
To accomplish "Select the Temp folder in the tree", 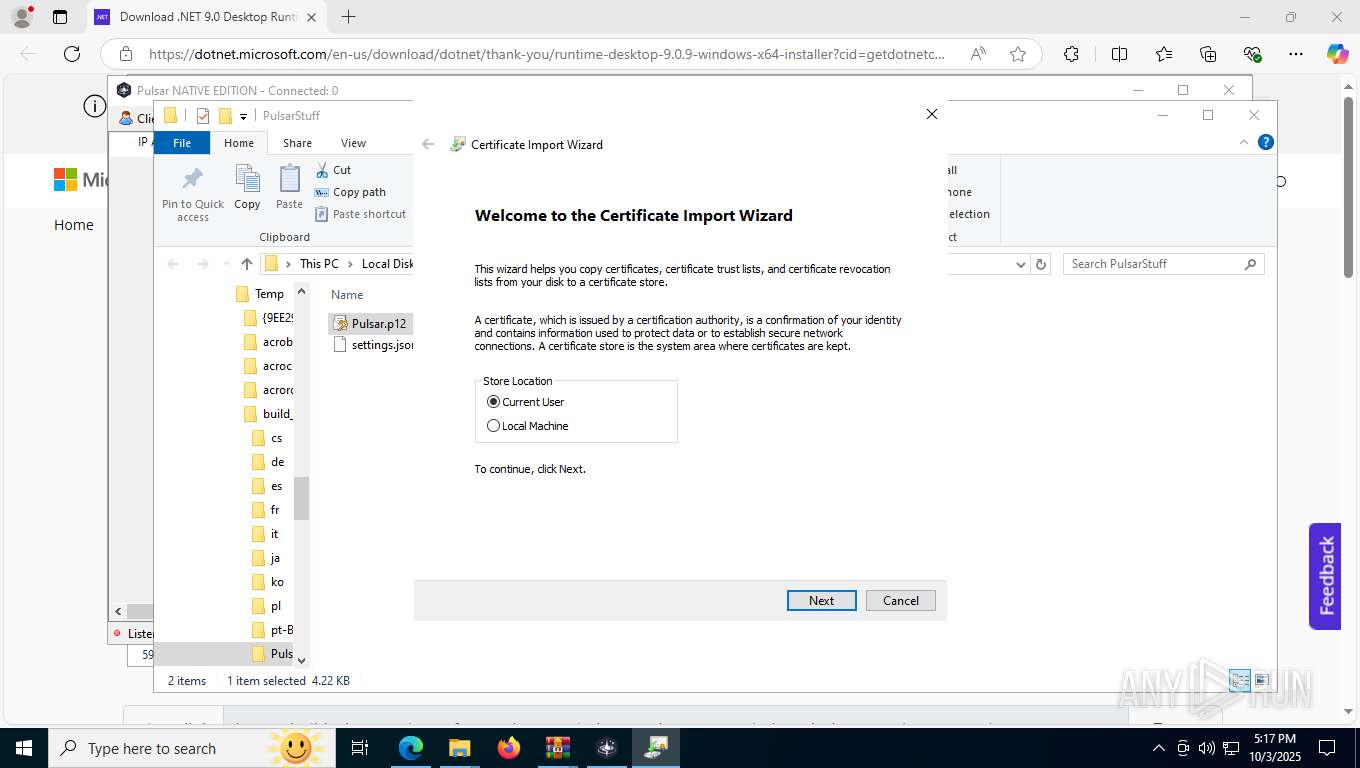I will click(x=260, y=294).
